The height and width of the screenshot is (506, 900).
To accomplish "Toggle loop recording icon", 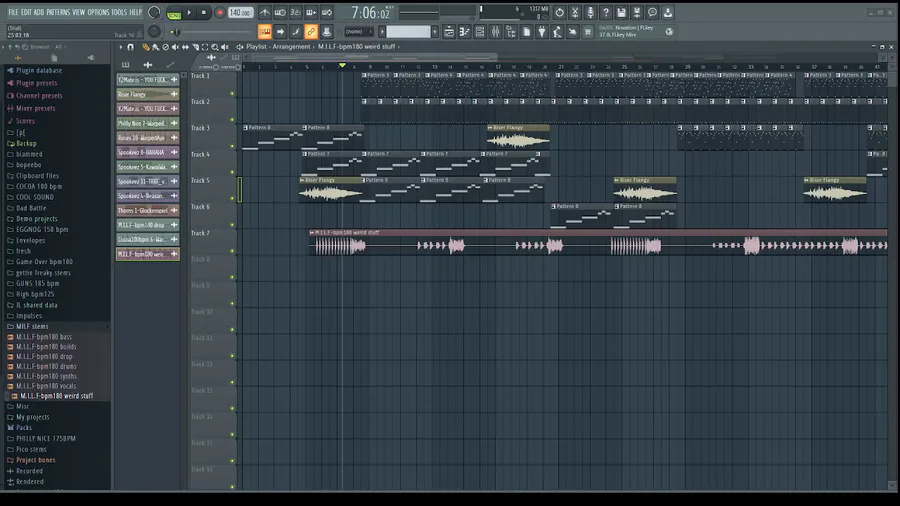I will click(327, 12).
